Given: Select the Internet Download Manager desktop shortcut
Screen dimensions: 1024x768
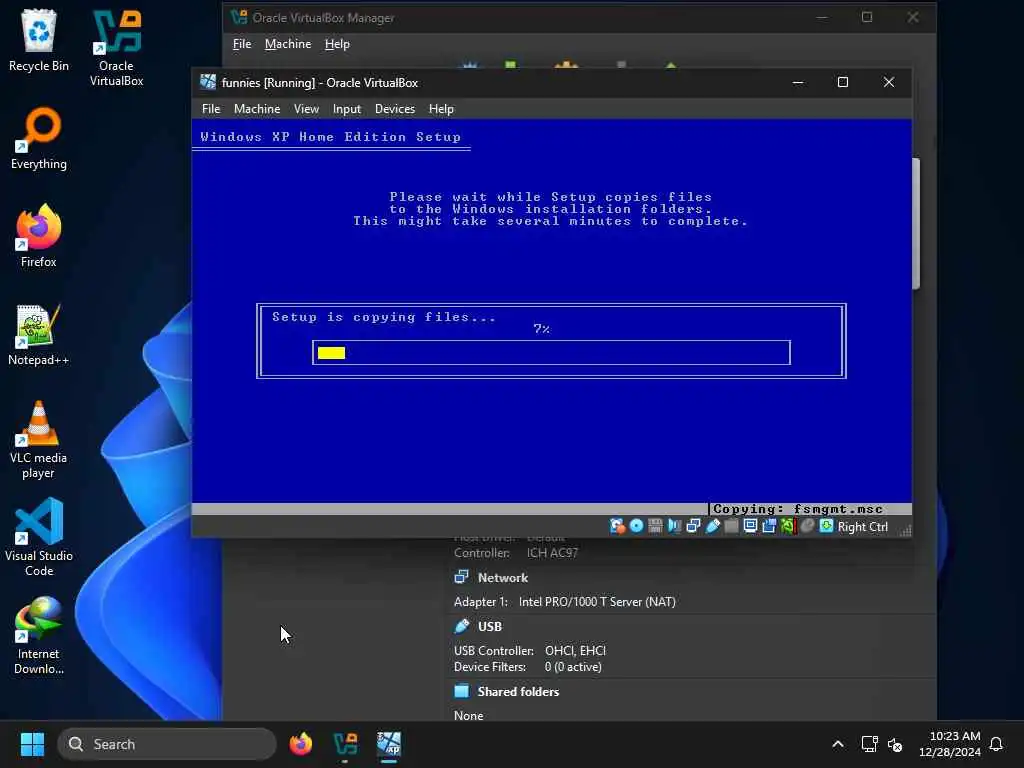Looking at the screenshot, I should 39,636.
